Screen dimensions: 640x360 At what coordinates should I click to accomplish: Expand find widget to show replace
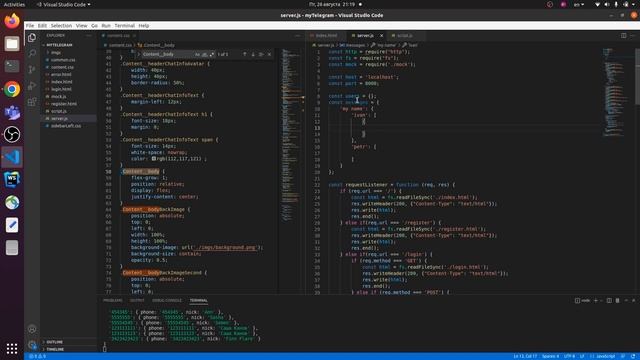coord(138,54)
